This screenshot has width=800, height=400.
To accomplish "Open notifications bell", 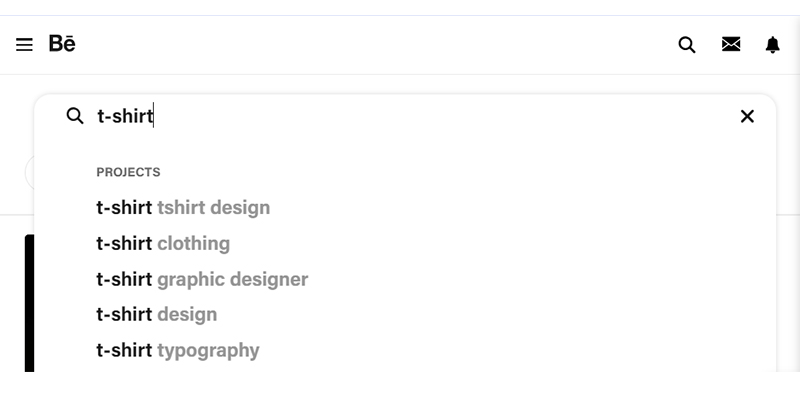I will tap(772, 45).
